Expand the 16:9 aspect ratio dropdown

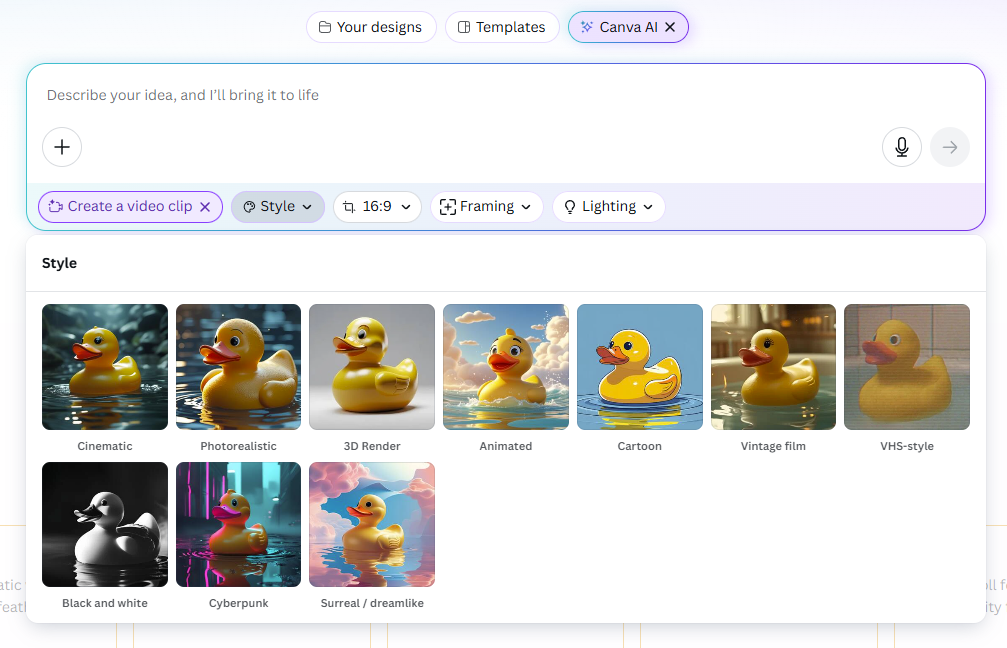(x=377, y=207)
